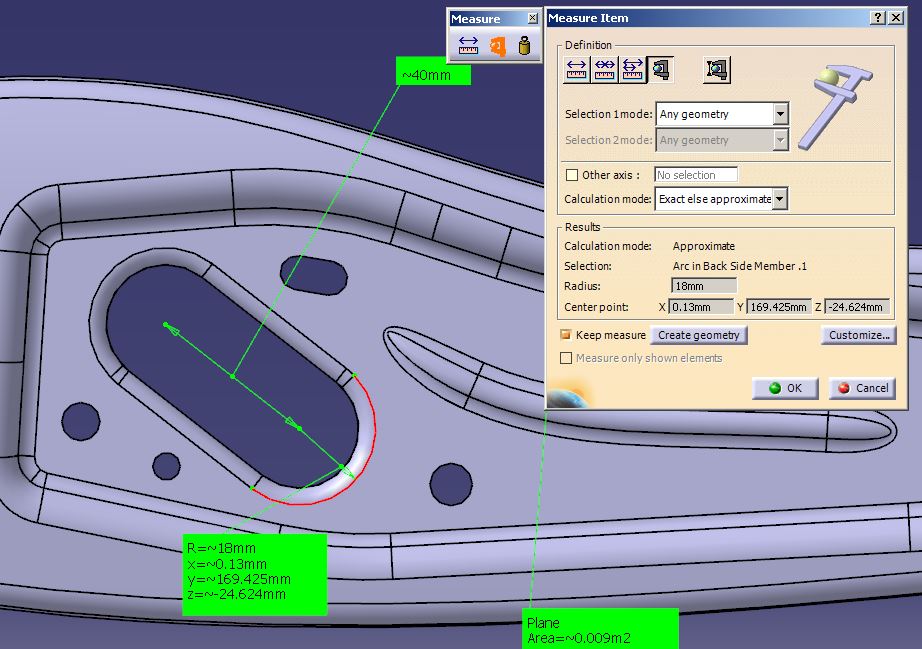Click the Measure Thickness icon in Definition

point(718,69)
